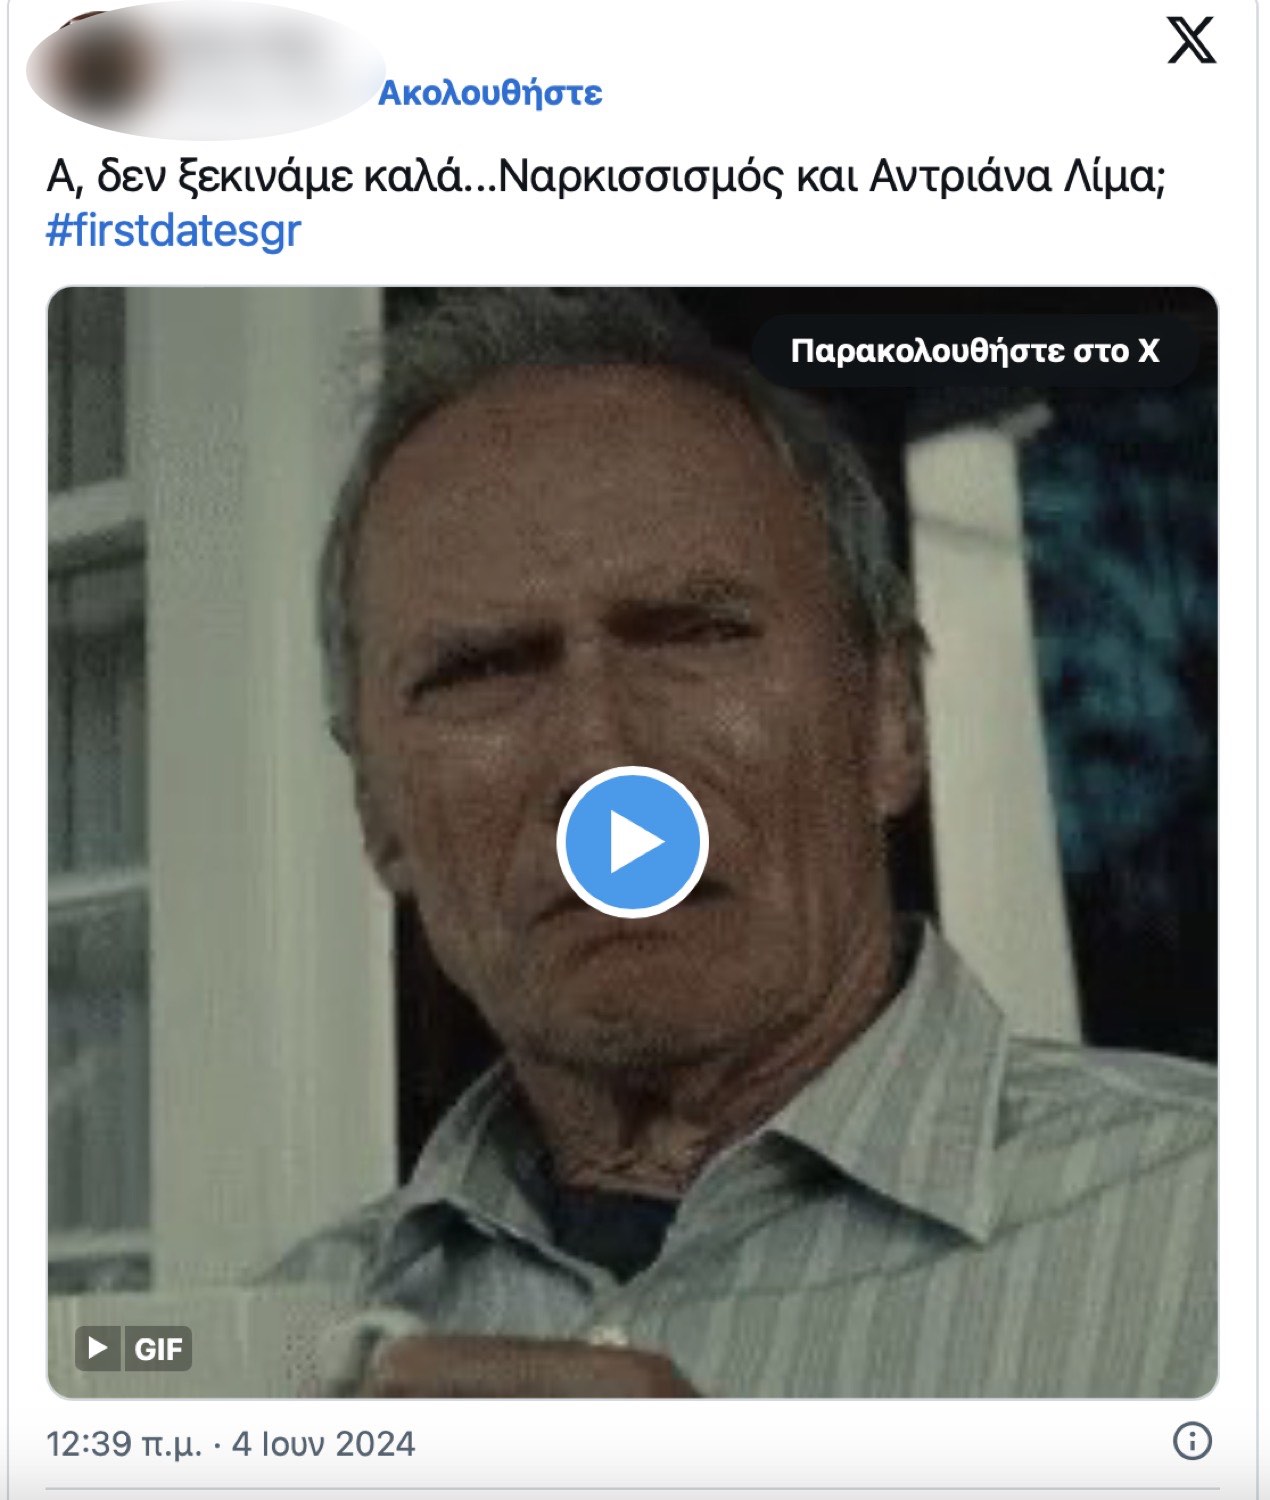This screenshot has width=1270, height=1500.
Task: Click the Παρακολουθήστε στο X button
Action: (x=975, y=351)
